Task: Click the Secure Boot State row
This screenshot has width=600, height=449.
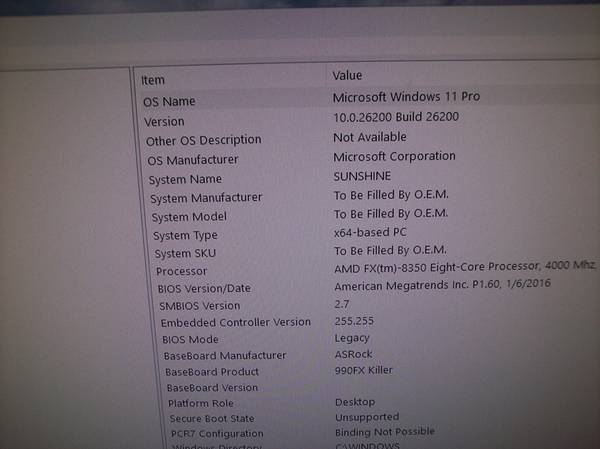Action: pos(212,419)
